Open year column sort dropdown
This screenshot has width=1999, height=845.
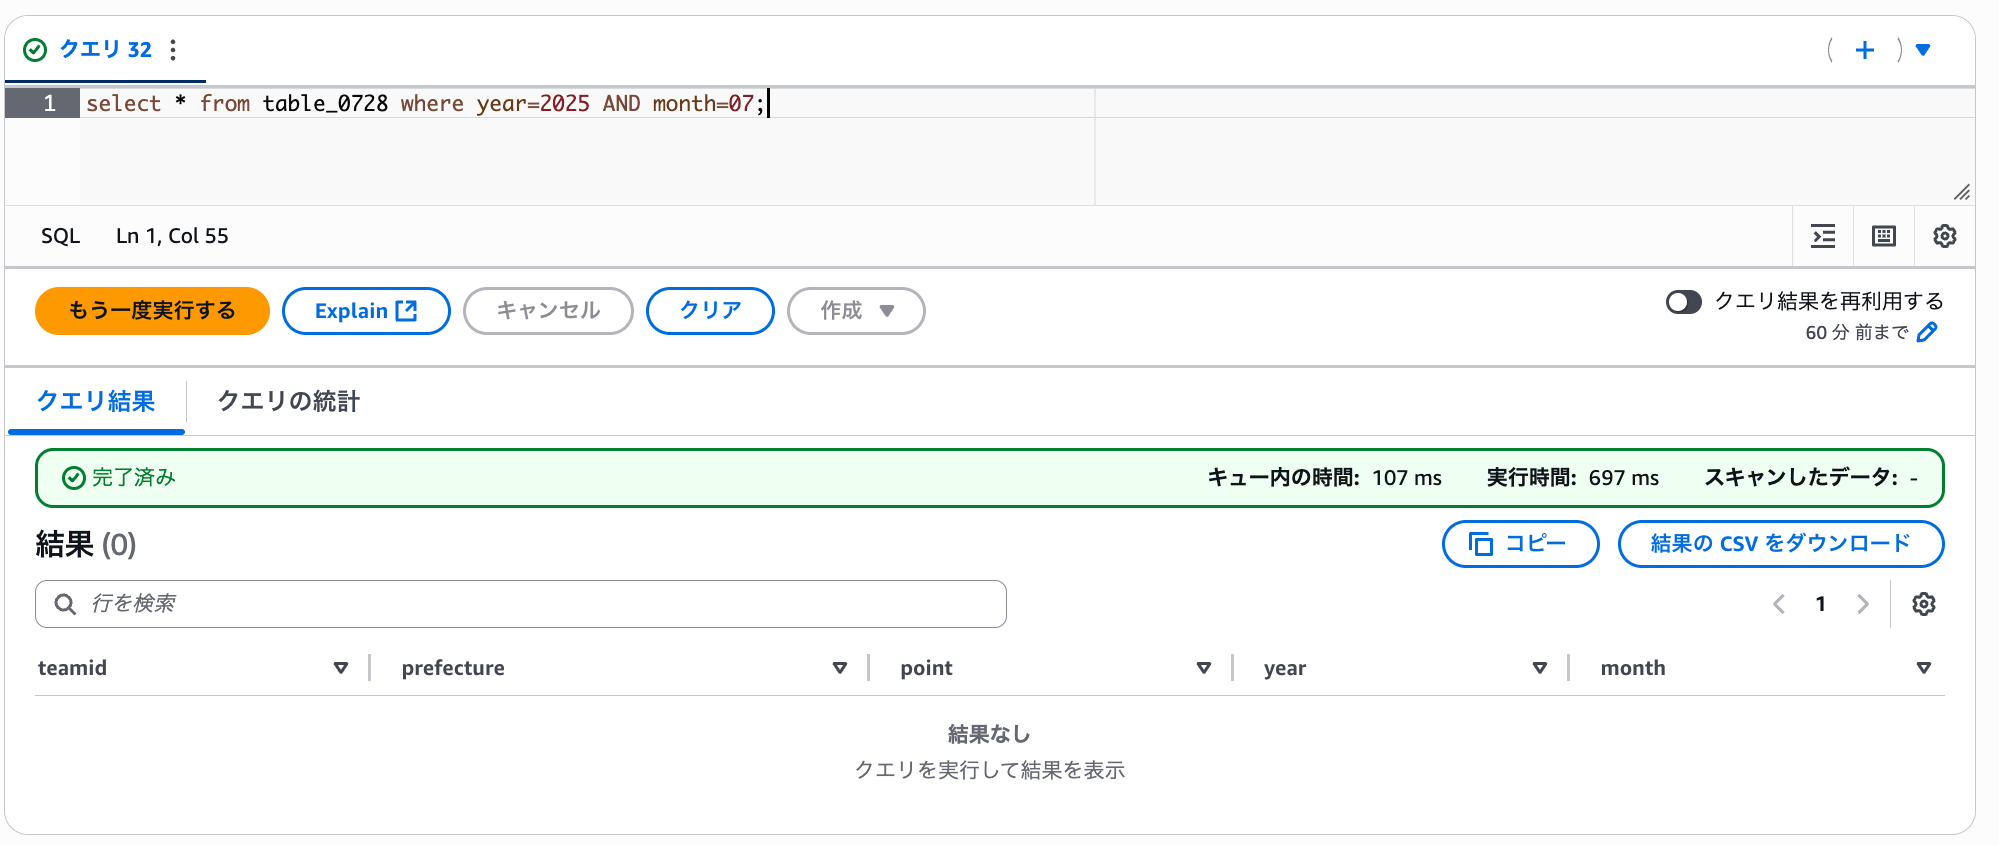pyautogui.click(x=1540, y=668)
